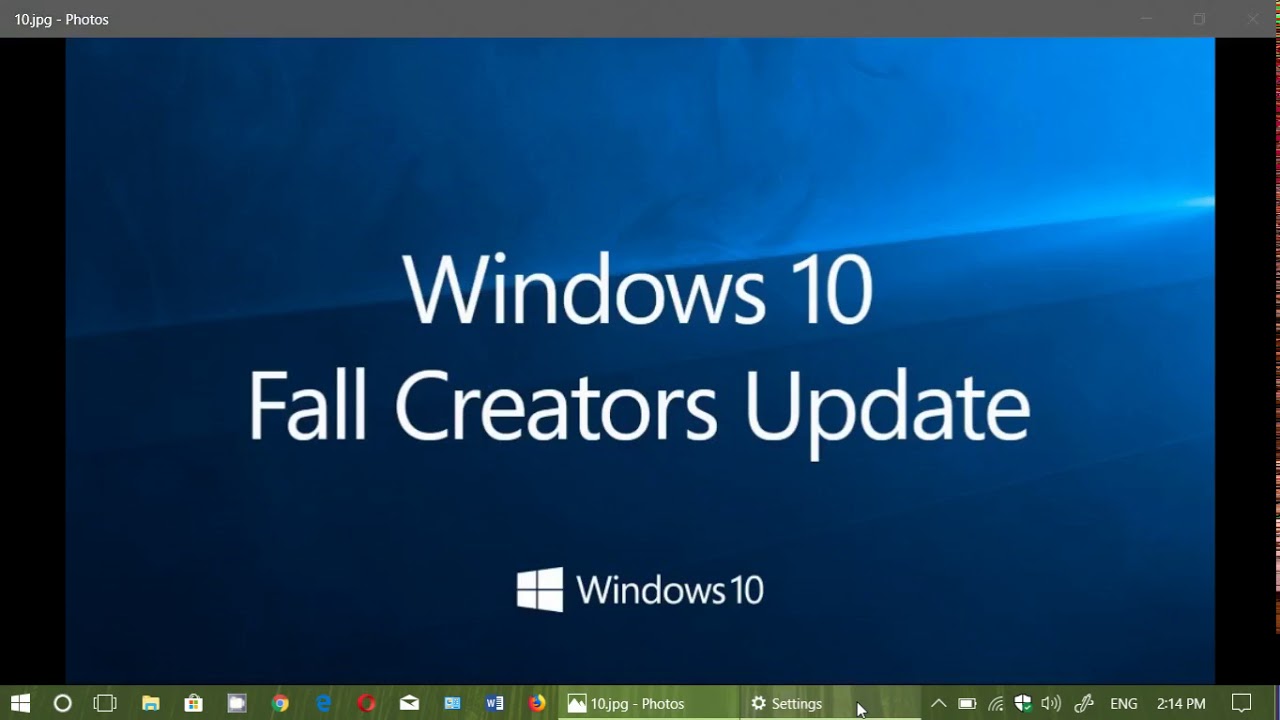Open the Action Center notifications
Image resolution: width=1280 pixels, height=720 pixels.
(1242, 704)
